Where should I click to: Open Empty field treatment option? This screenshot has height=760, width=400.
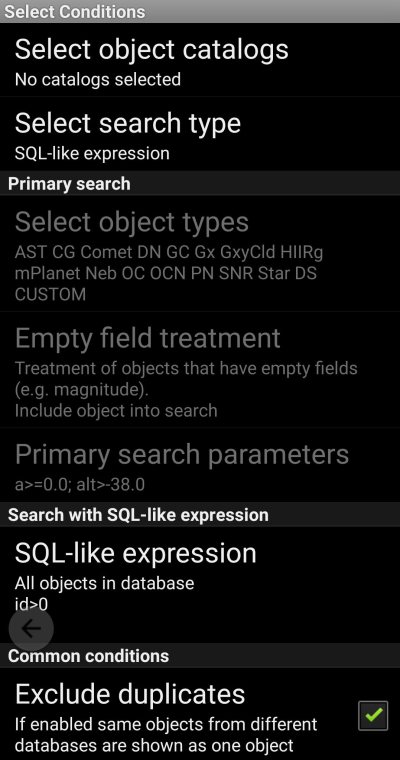click(200, 370)
